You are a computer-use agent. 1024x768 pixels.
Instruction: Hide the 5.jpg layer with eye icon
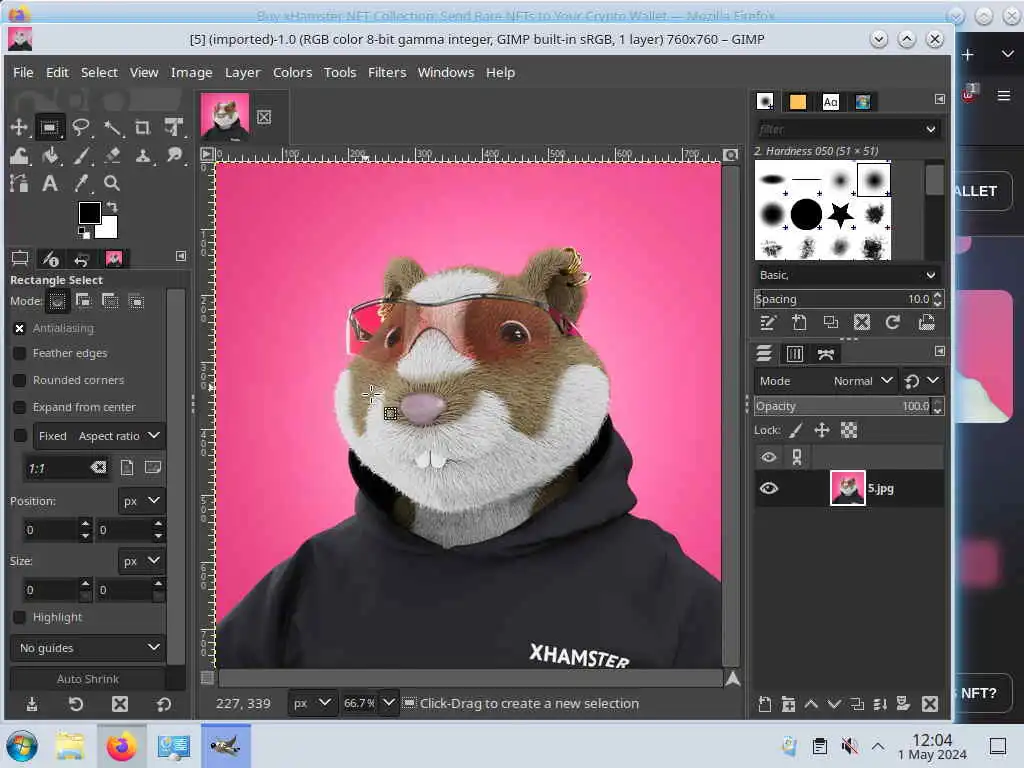coord(769,488)
